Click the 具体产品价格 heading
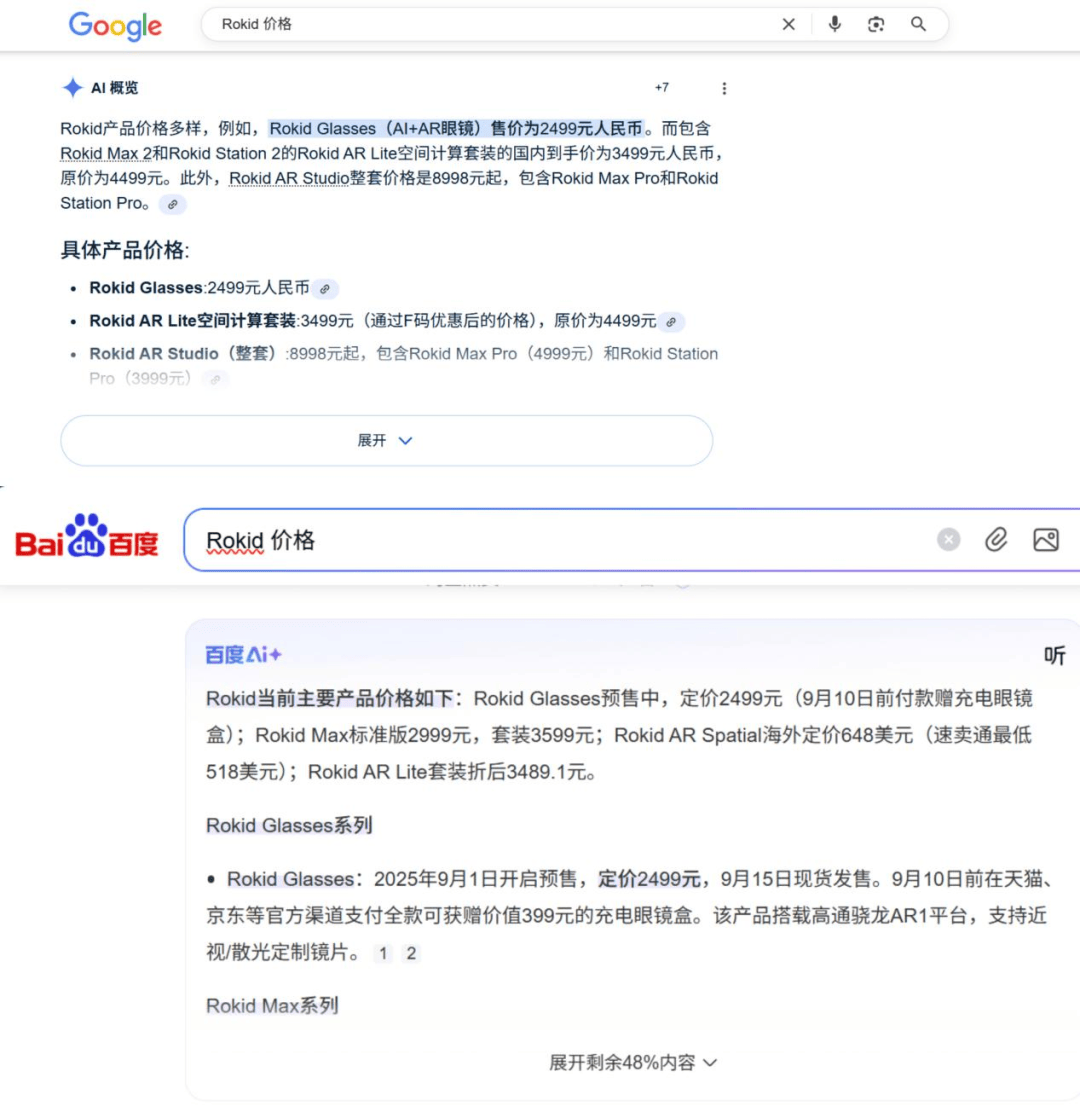The width and height of the screenshot is (1080, 1112). tap(125, 250)
